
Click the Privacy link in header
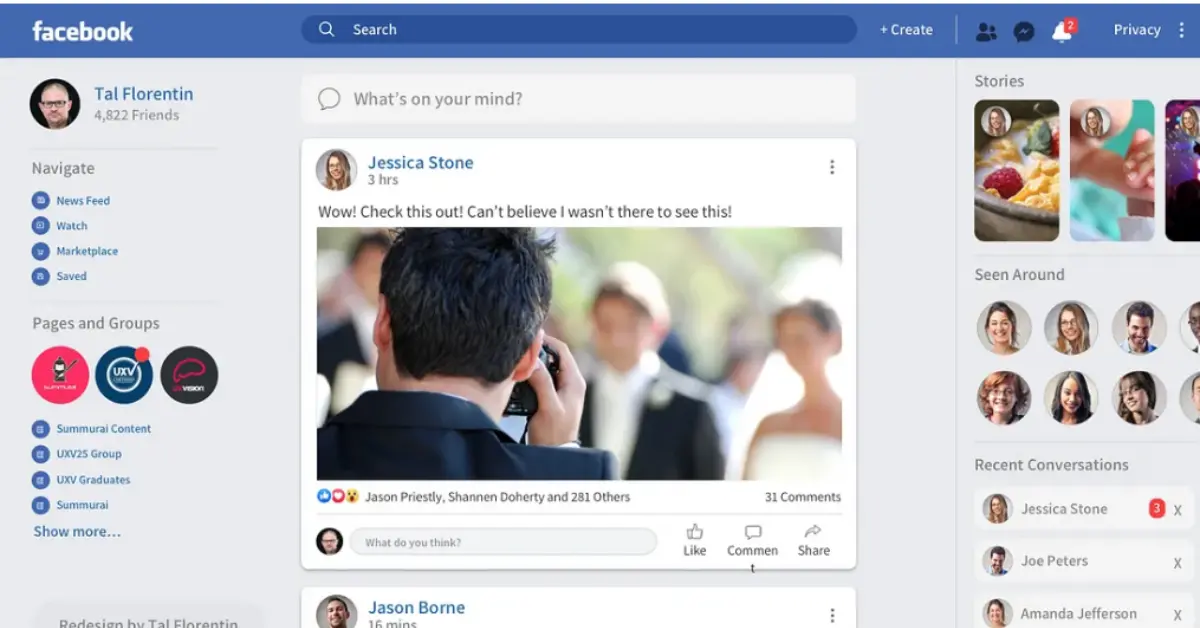pos(1137,30)
